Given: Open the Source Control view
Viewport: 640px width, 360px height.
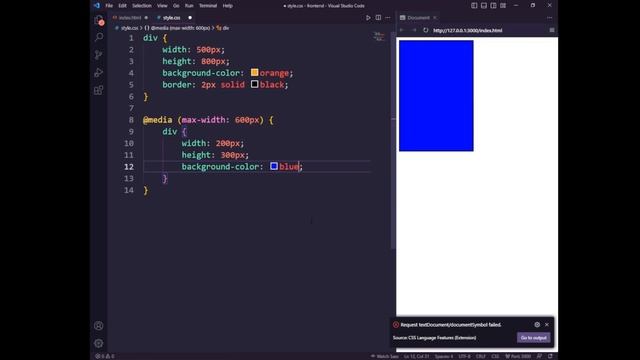Looking at the screenshot, I should click(x=99, y=55).
